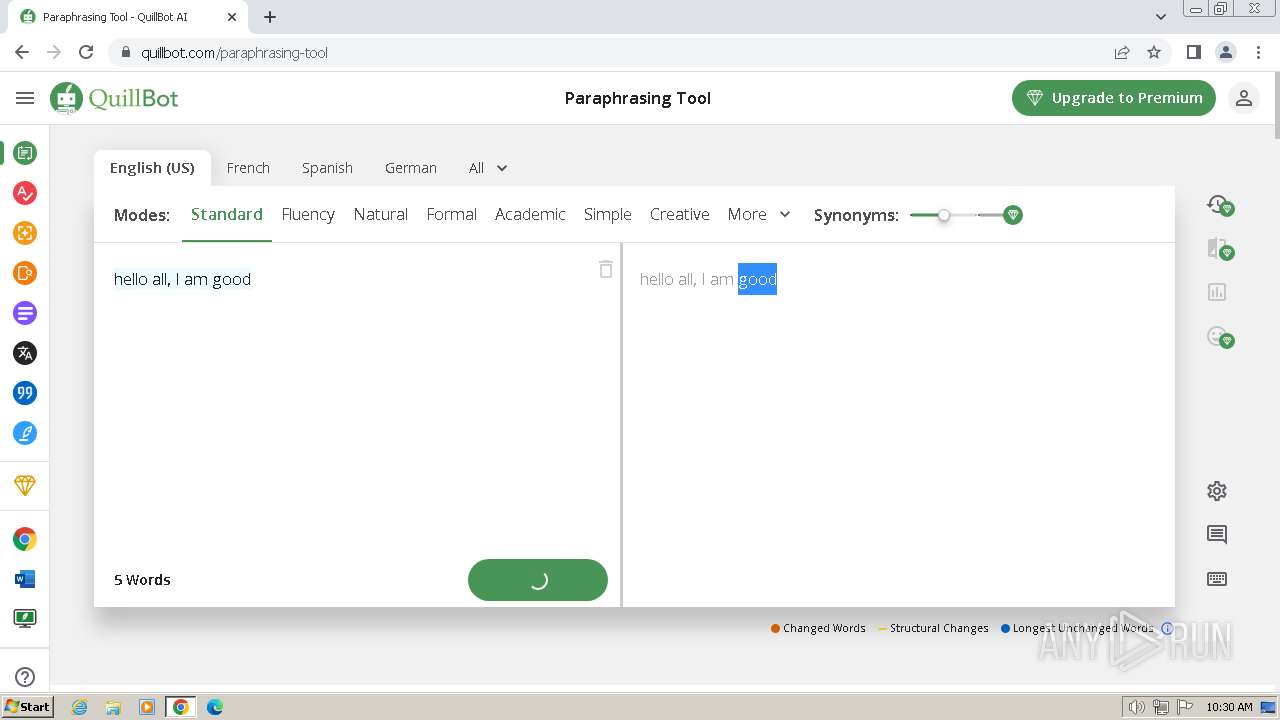Image resolution: width=1280 pixels, height=720 pixels.
Task: Open a new Chrome tab
Action: tap(270, 17)
